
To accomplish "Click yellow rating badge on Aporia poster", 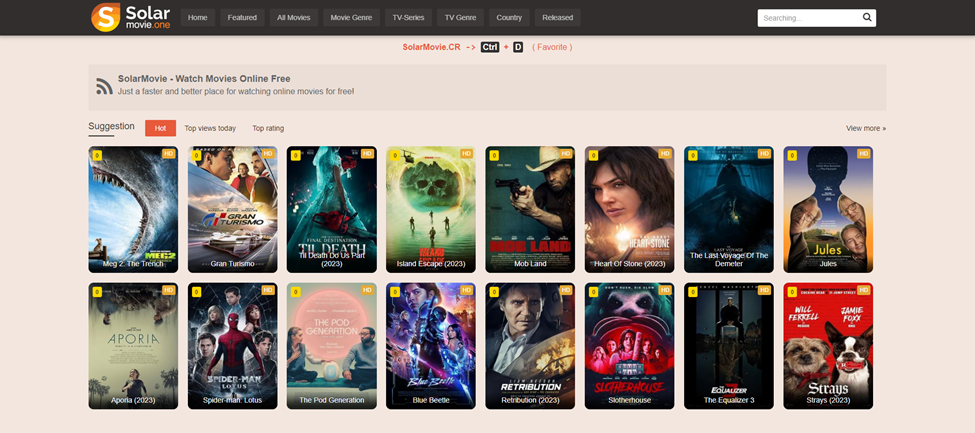I will (97, 292).
